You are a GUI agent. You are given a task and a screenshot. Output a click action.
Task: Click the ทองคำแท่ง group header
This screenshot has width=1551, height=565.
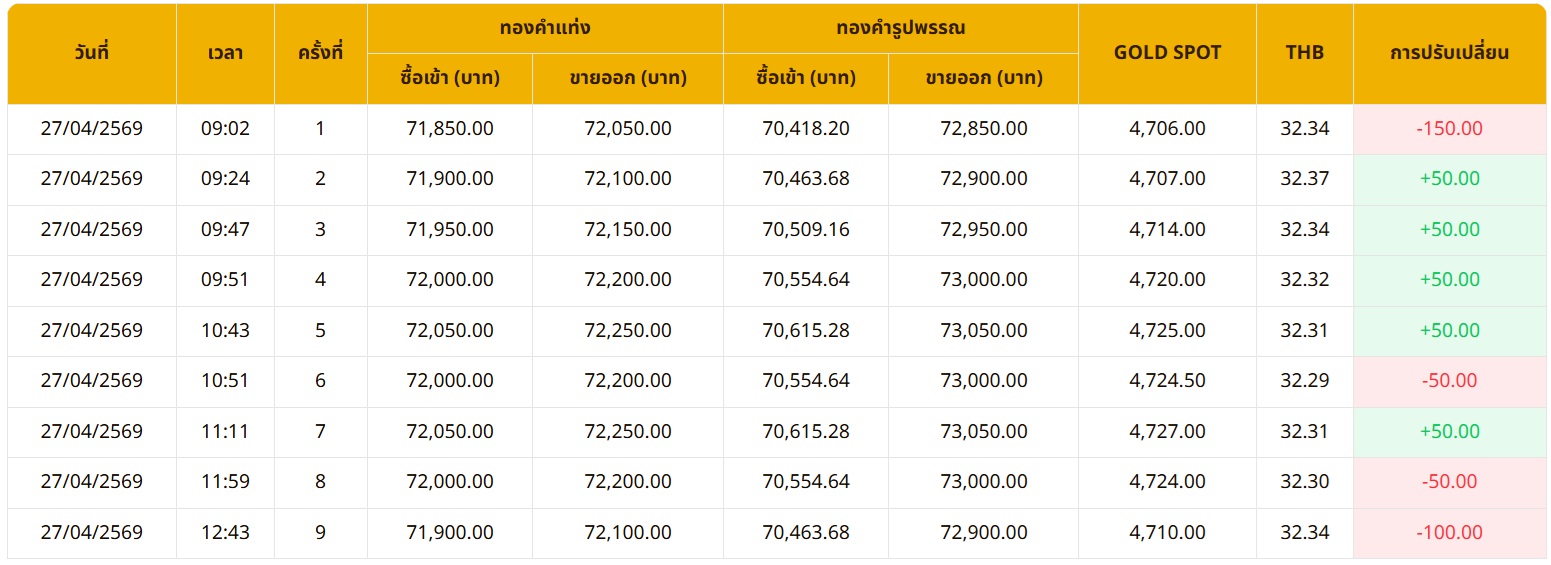(x=545, y=28)
